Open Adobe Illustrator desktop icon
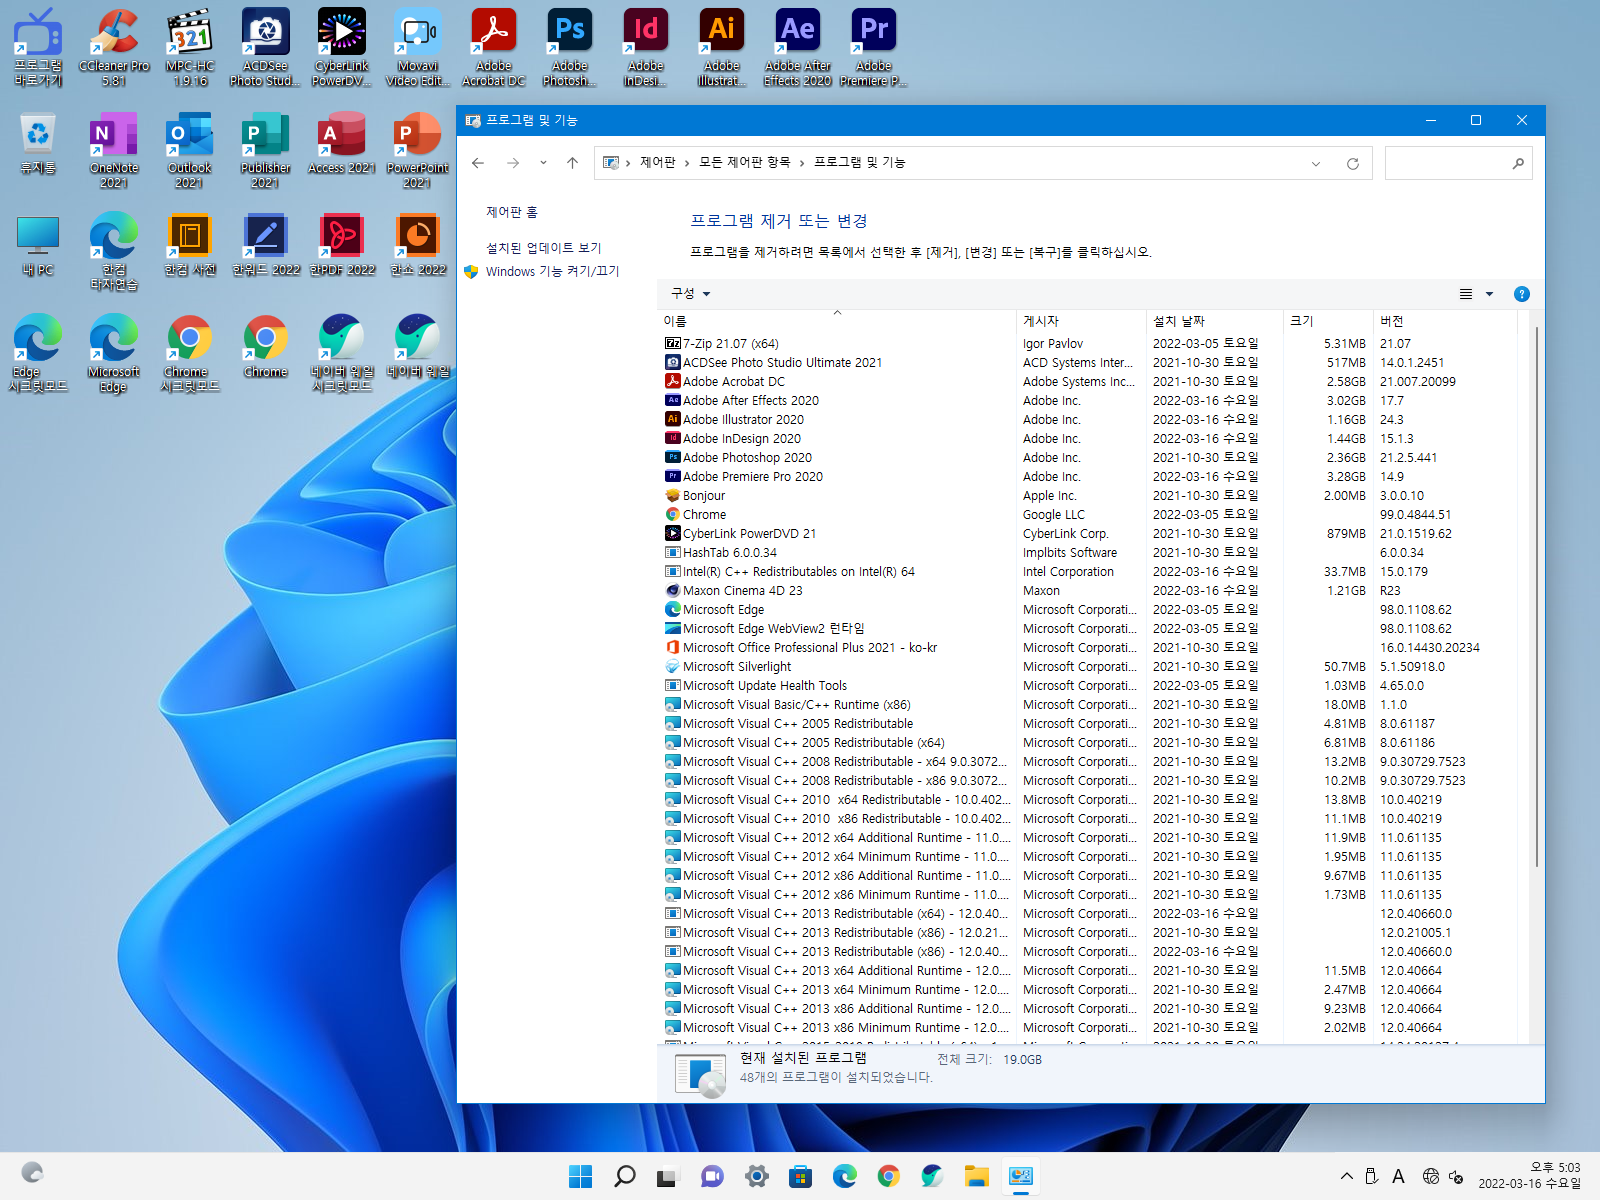The height and width of the screenshot is (1200, 1600). point(722,48)
